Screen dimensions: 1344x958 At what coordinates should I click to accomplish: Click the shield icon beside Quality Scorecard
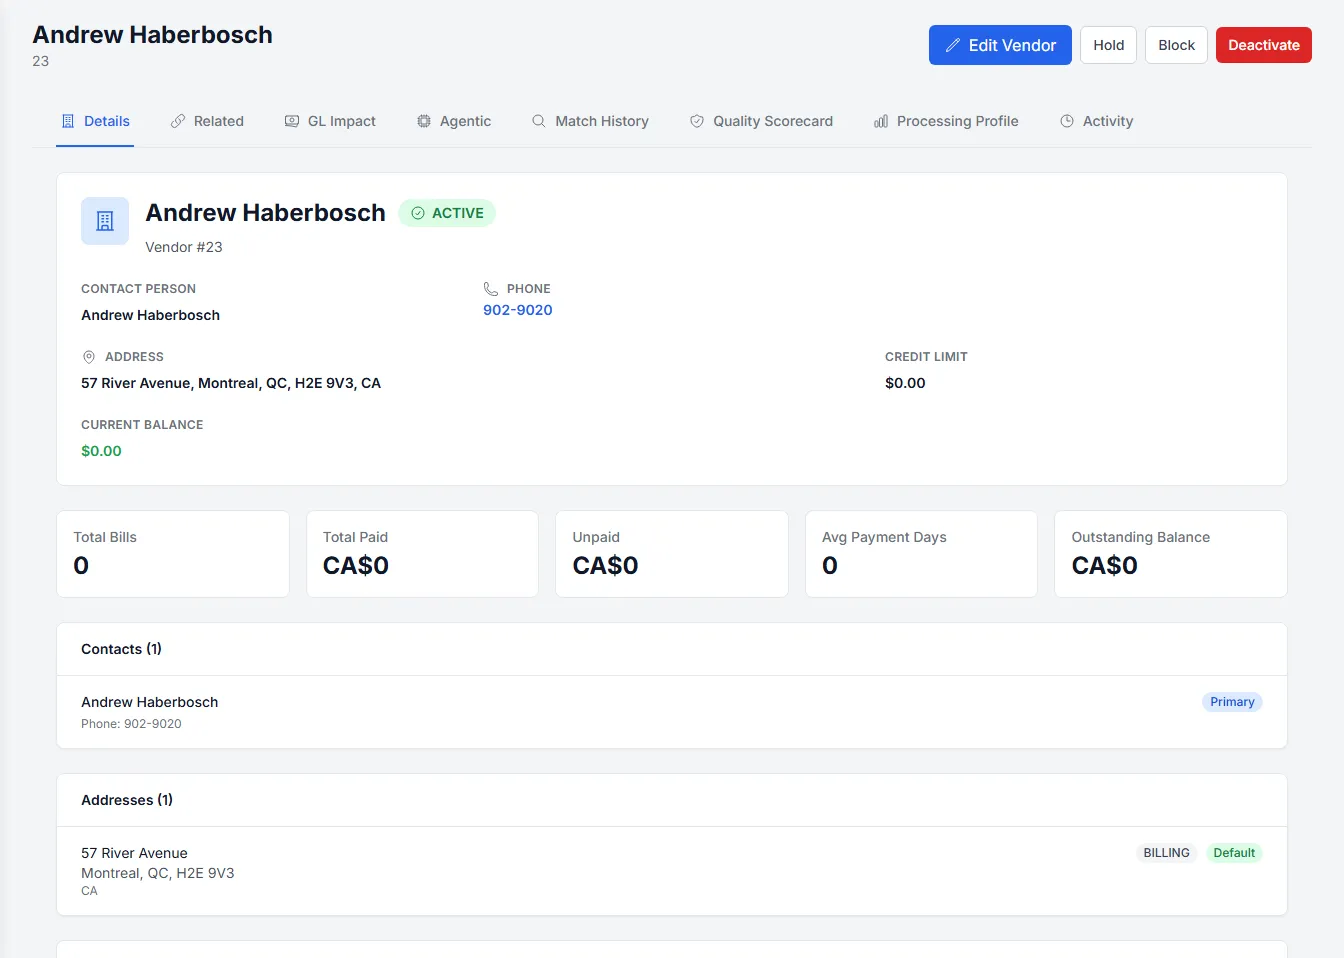click(697, 121)
